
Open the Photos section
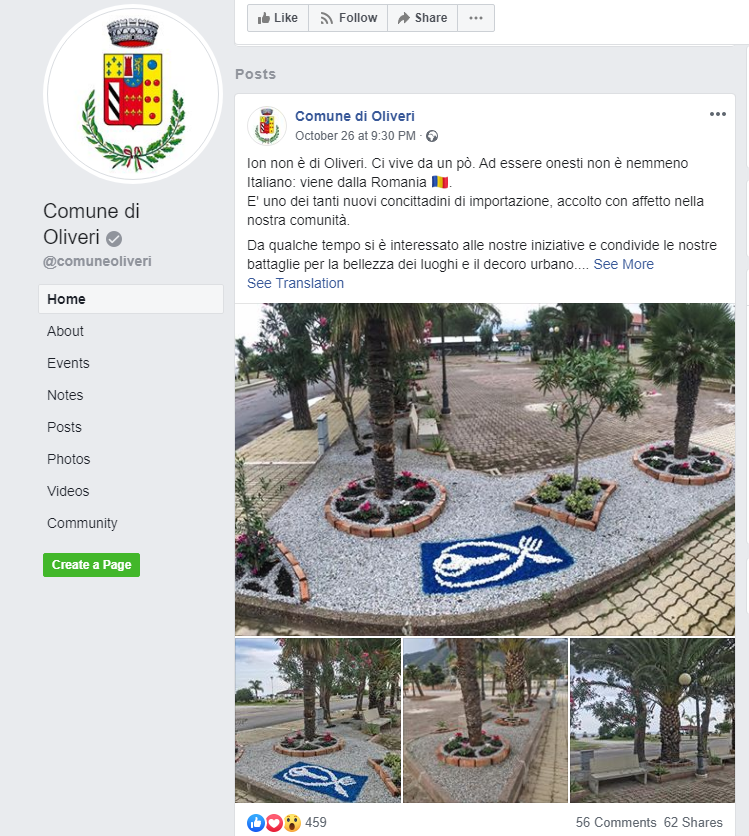[68, 459]
